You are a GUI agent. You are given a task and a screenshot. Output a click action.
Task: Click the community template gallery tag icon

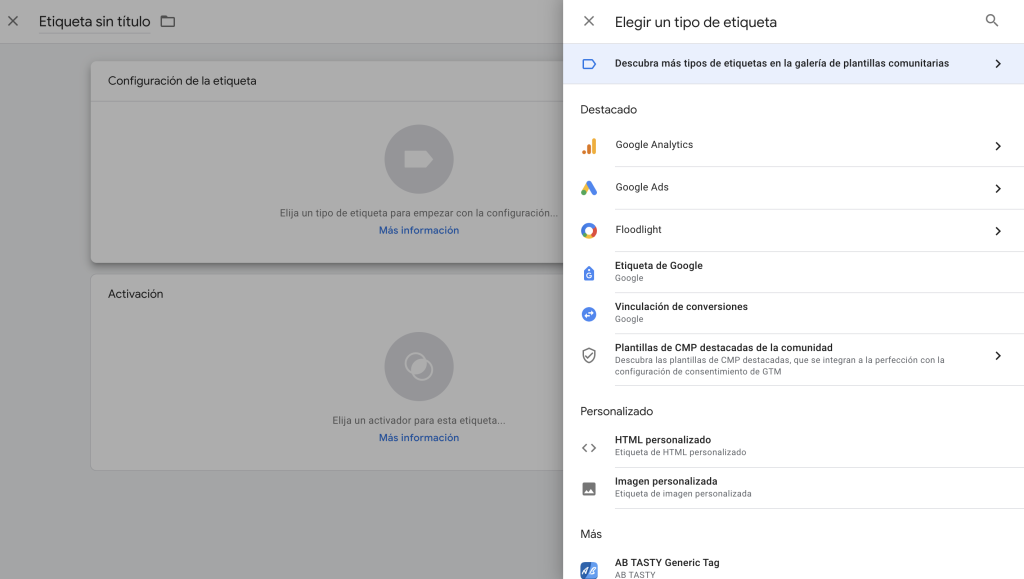(588, 64)
